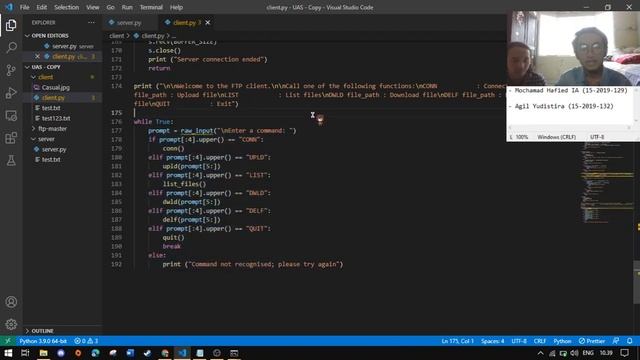The image size is (640, 360).
Task: Select Casual.jpg in explorer tree
Action: 56,87
